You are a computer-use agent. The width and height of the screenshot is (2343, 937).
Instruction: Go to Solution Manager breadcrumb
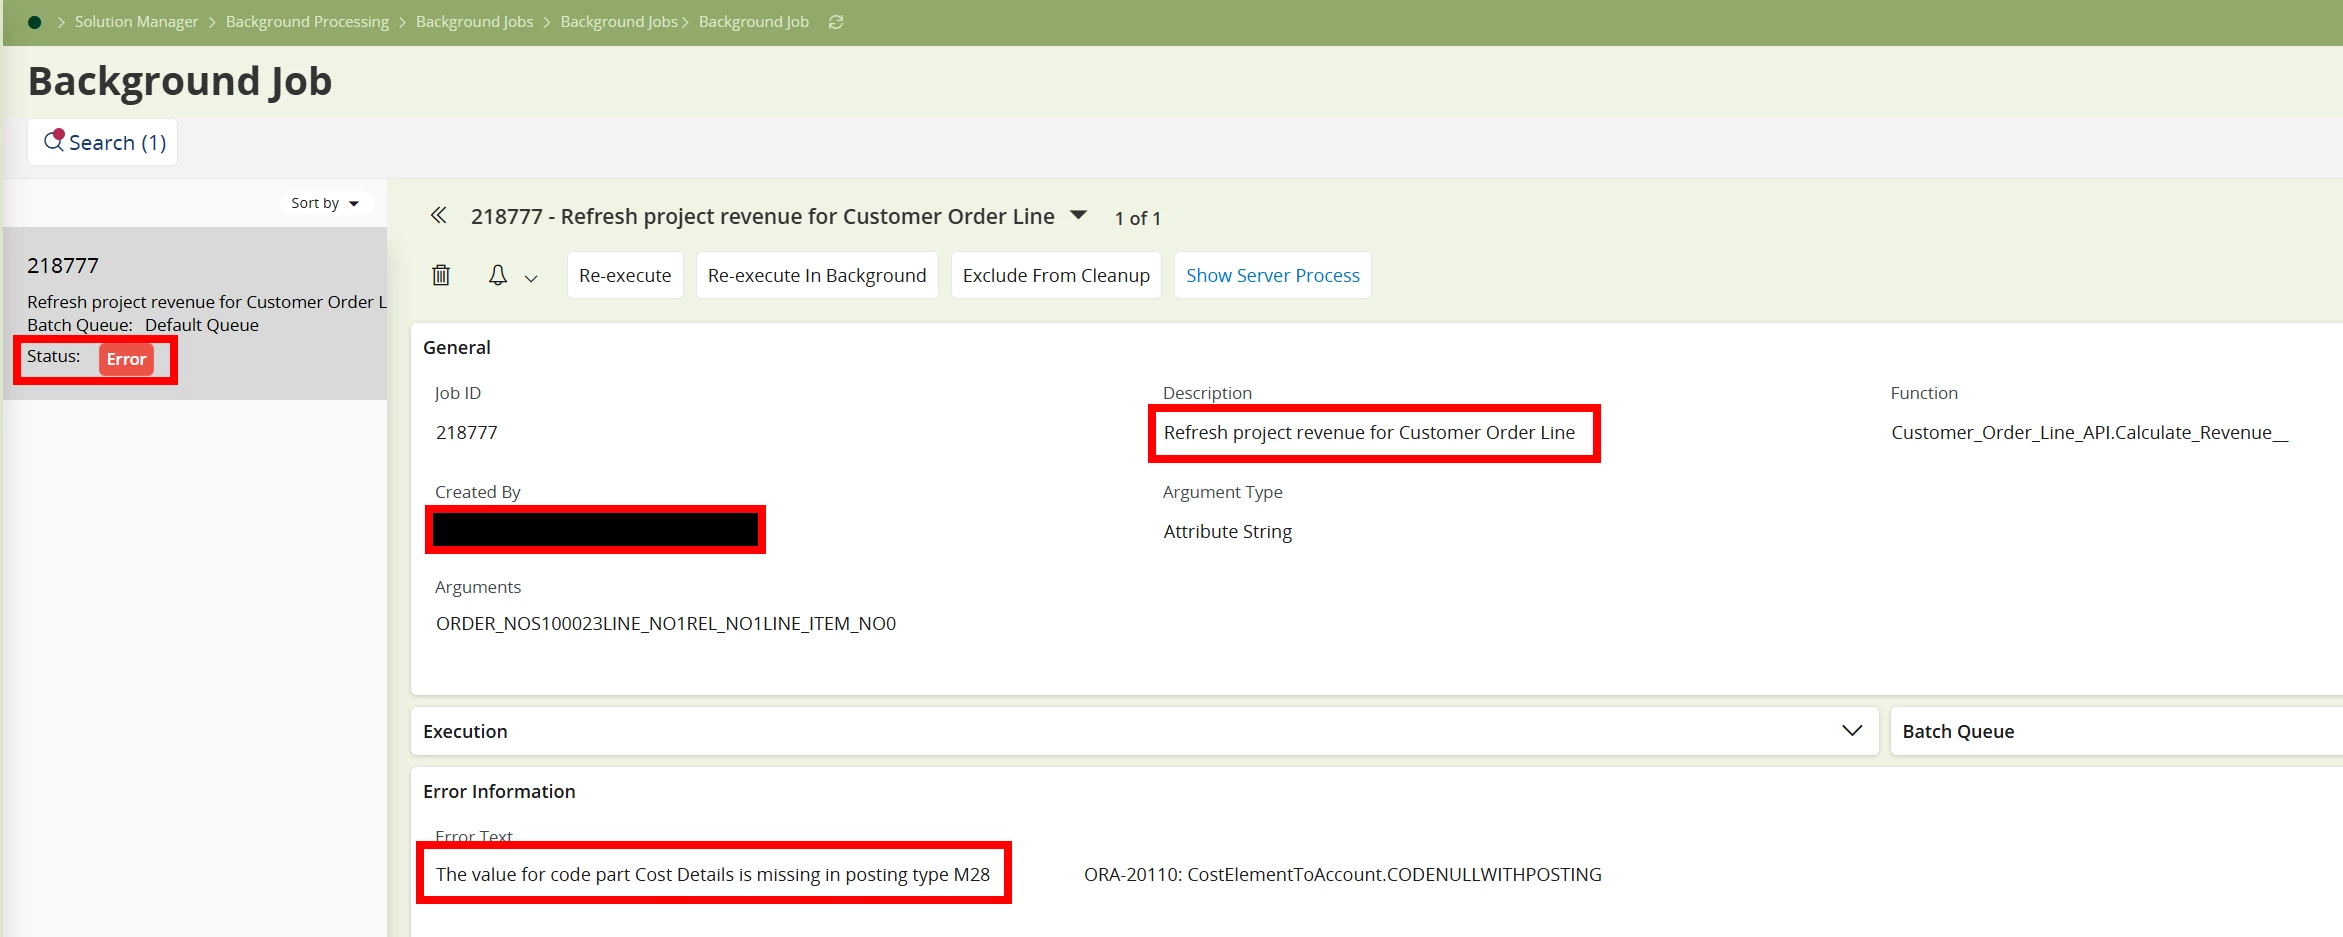click(136, 22)
